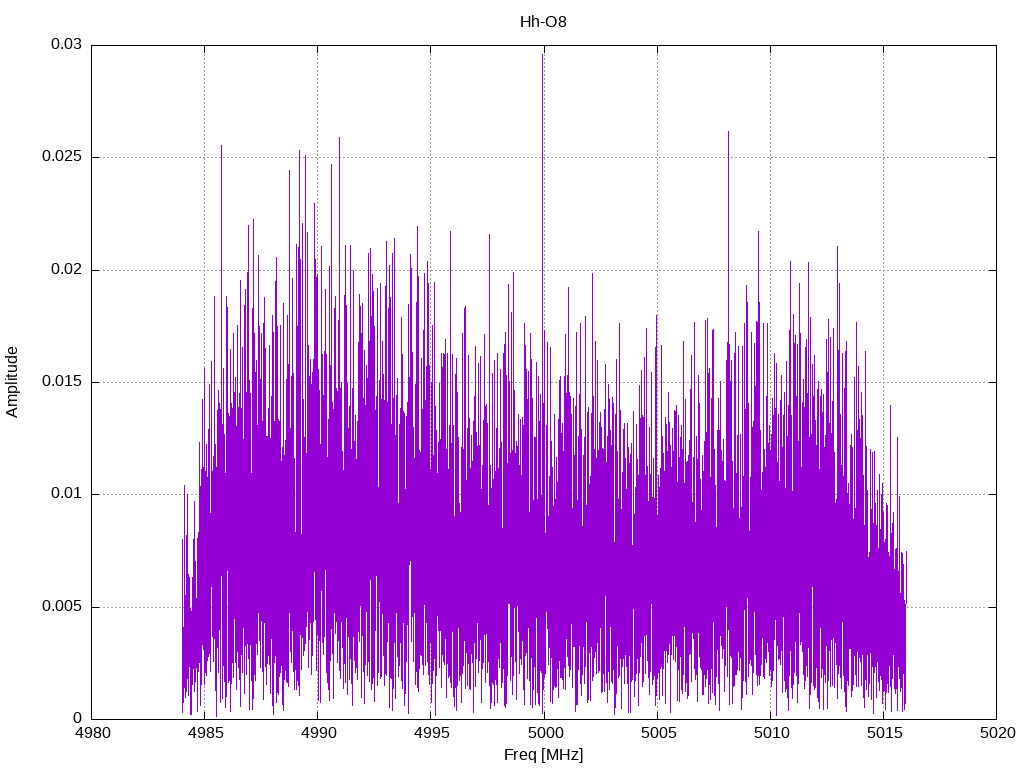Image resolution: width=1024 pixels, height=768 pixels.
Task: Click the 5010 x-axis tick label
Action: [771, 733]
